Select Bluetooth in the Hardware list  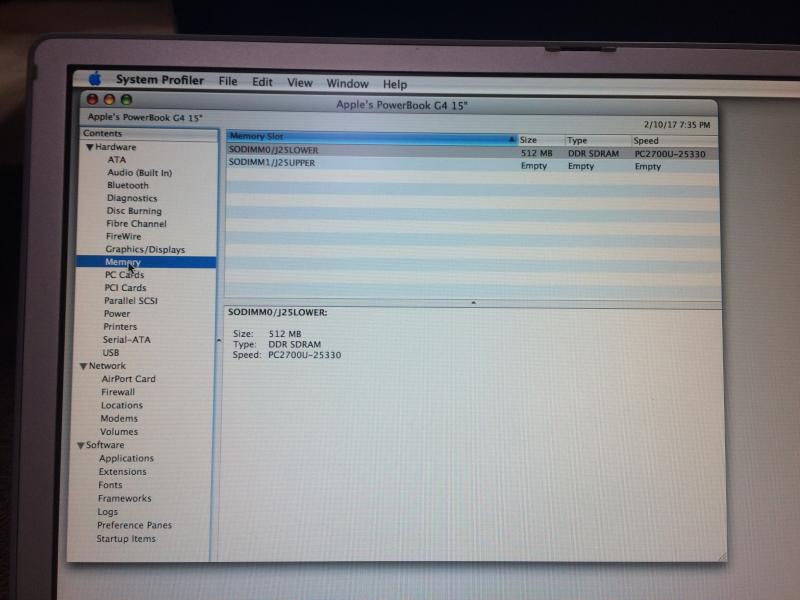tap(128, 185)
